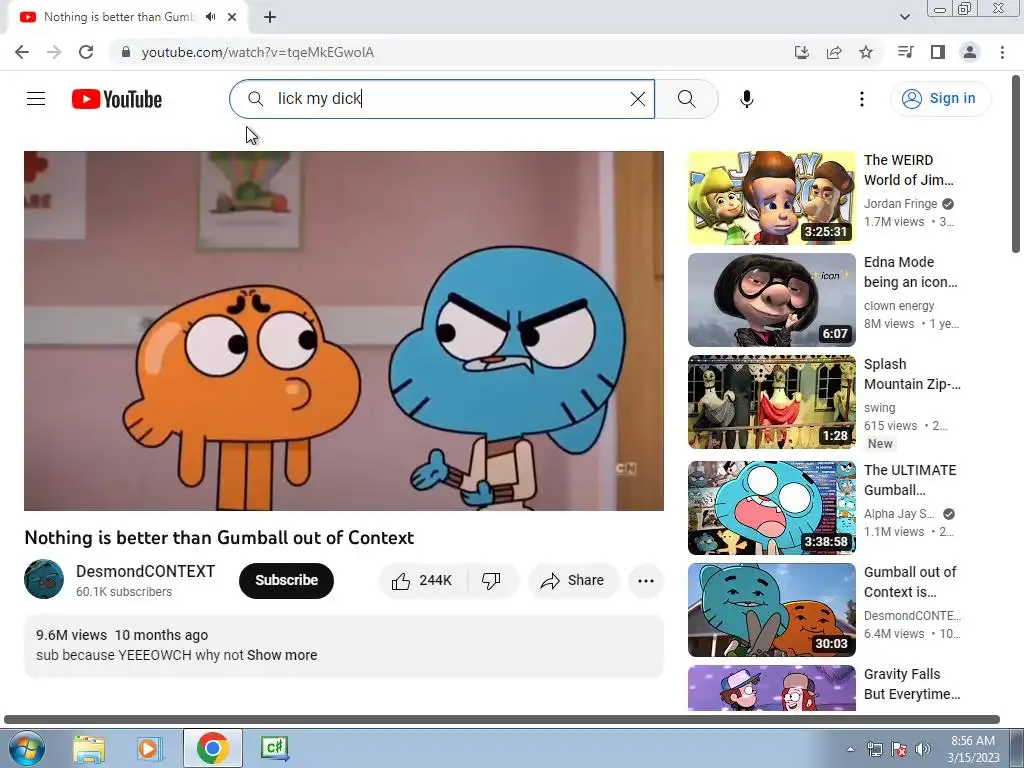Toggle Chrome side panel

(938, 52)
